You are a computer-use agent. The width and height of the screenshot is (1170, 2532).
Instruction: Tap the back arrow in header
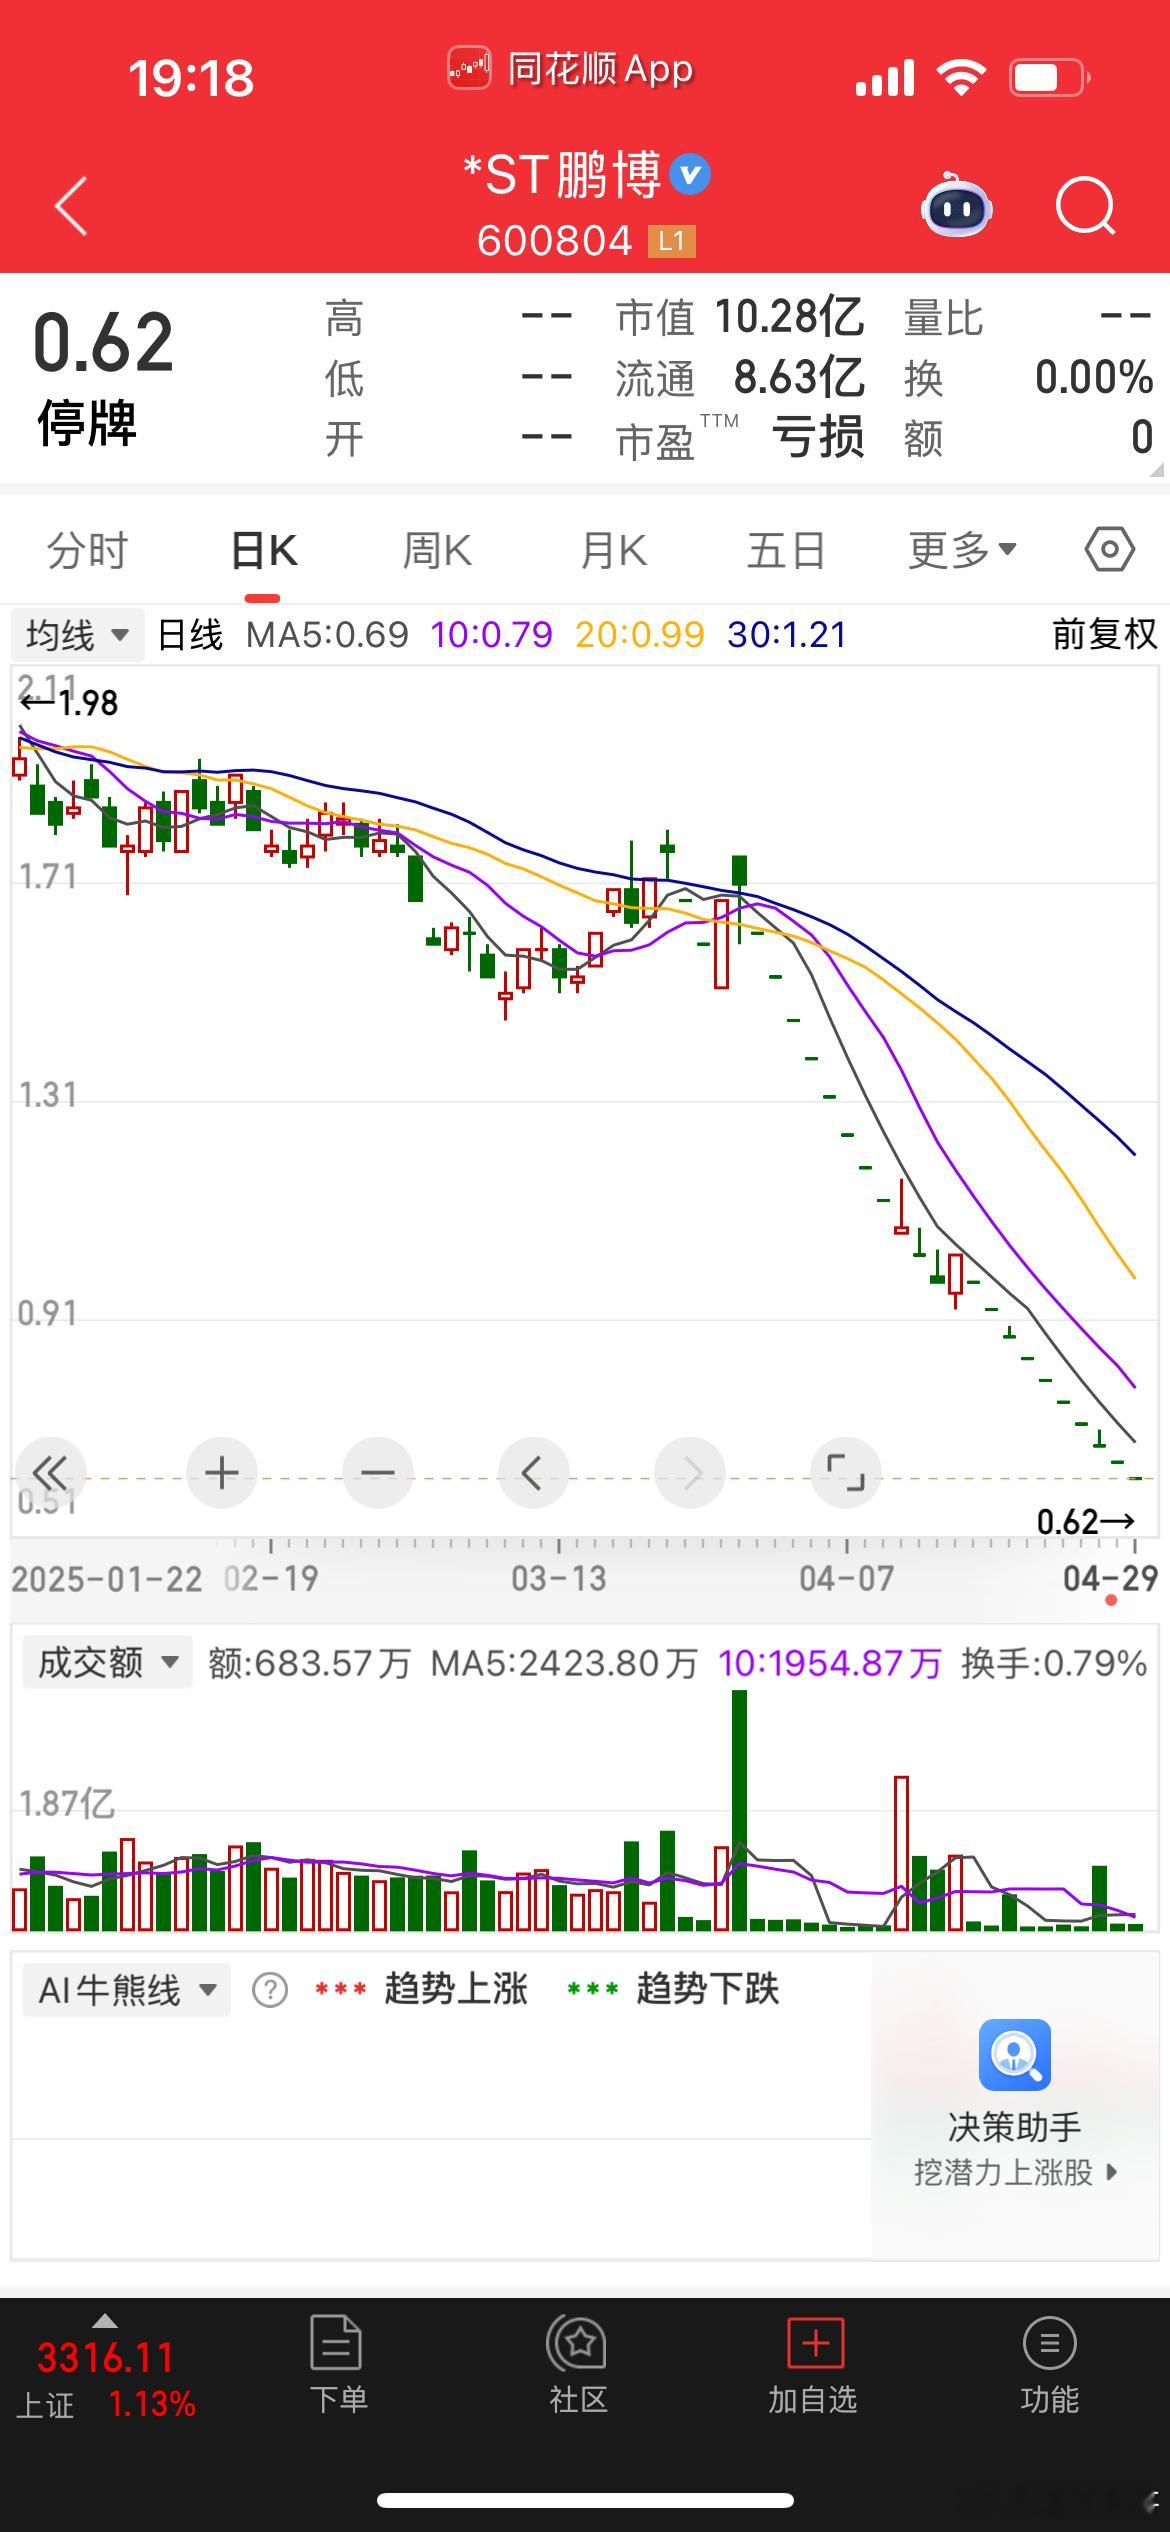coord(71,207)
